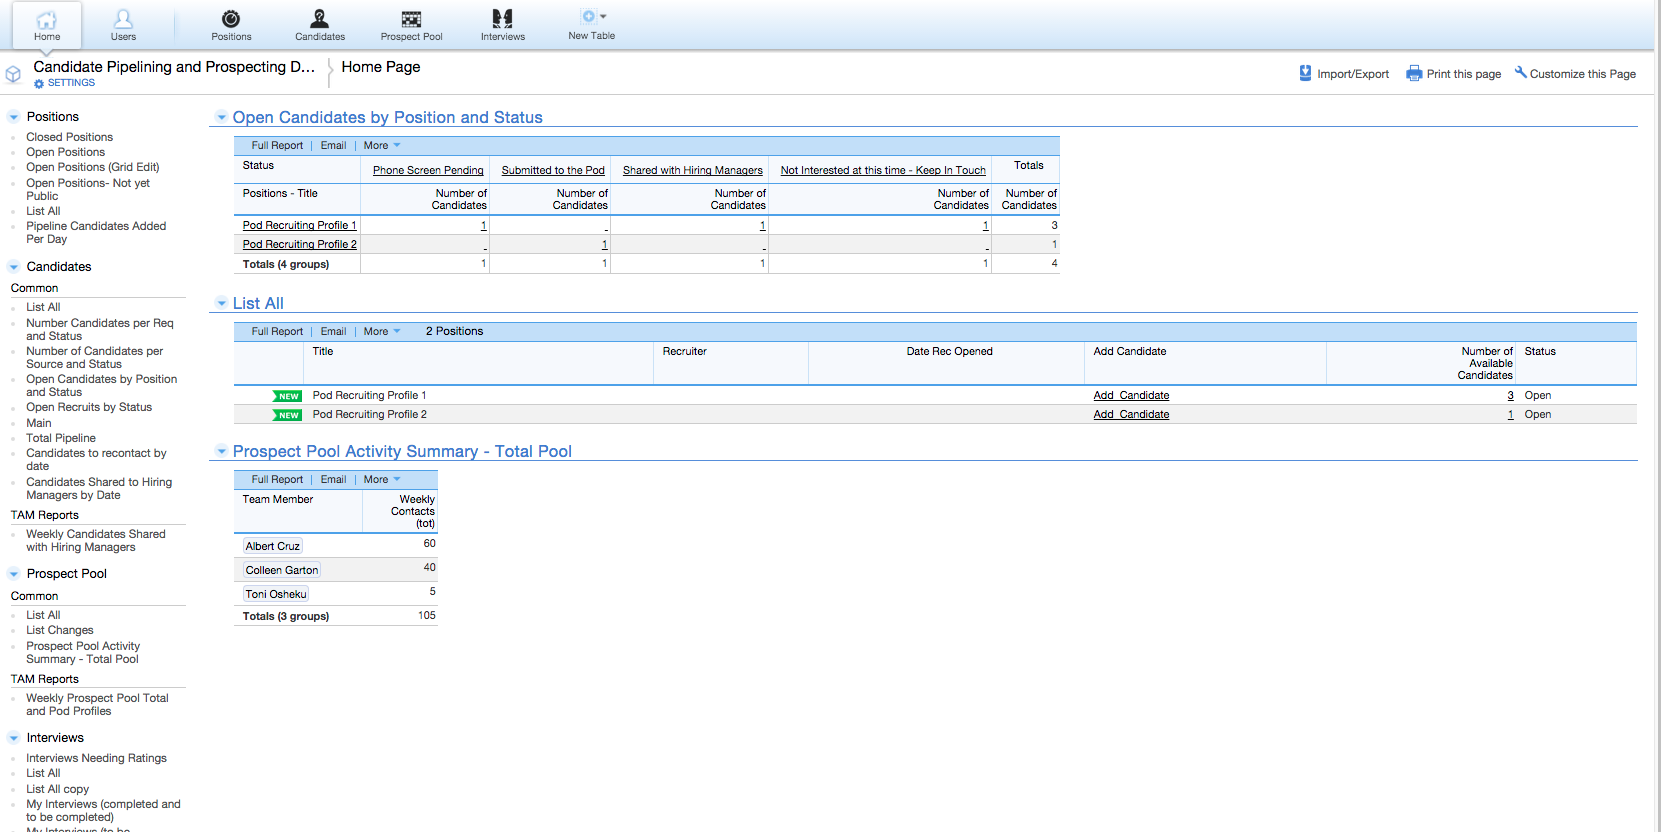Open Total Pipeline report
The height and width of the screenshot is (832, 1661).
coord(61,438)
